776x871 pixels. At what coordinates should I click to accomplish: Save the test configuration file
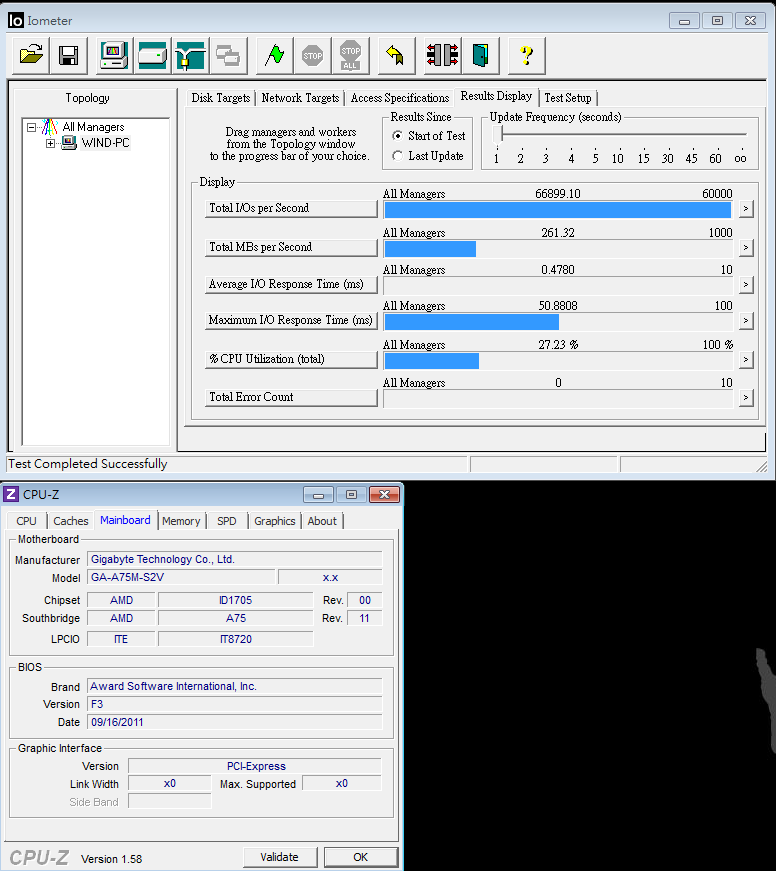[x=69, y=55]
